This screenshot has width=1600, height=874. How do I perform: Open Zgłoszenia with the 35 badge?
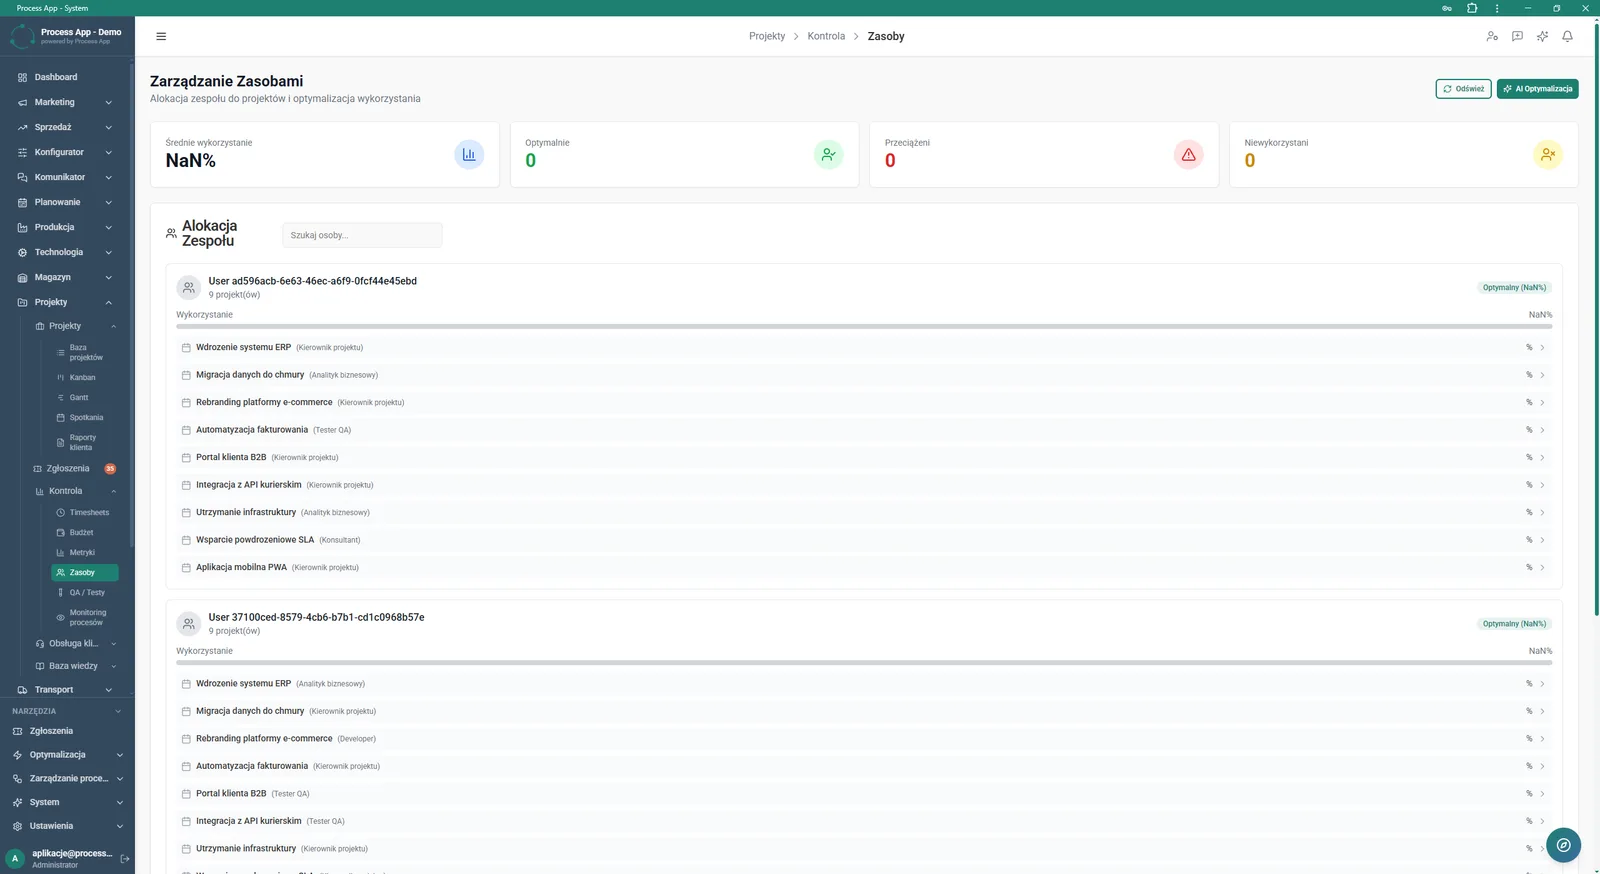(75, 468)
